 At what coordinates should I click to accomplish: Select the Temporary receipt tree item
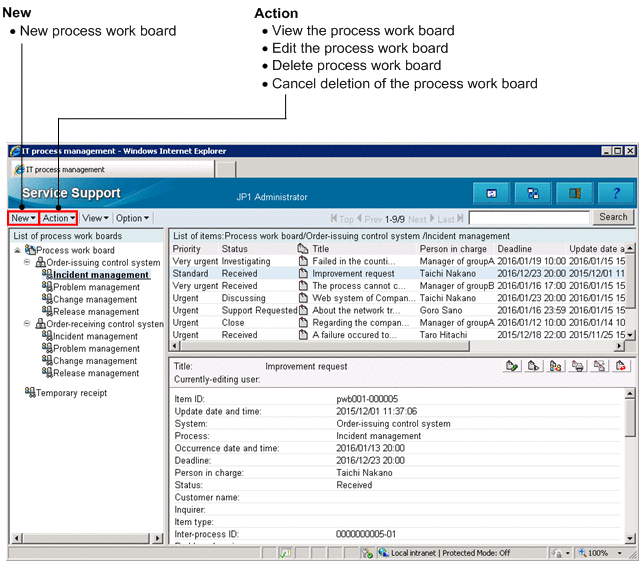(71, 393)
